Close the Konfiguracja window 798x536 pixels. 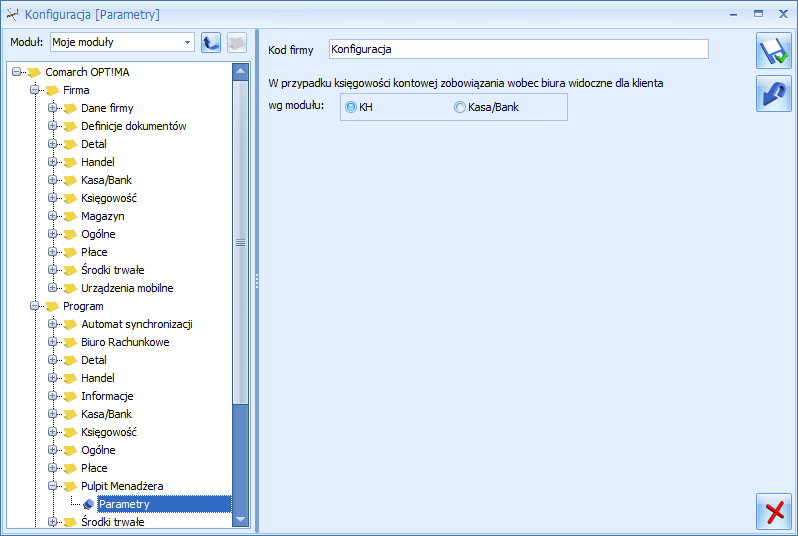click(x=783, y=14)
